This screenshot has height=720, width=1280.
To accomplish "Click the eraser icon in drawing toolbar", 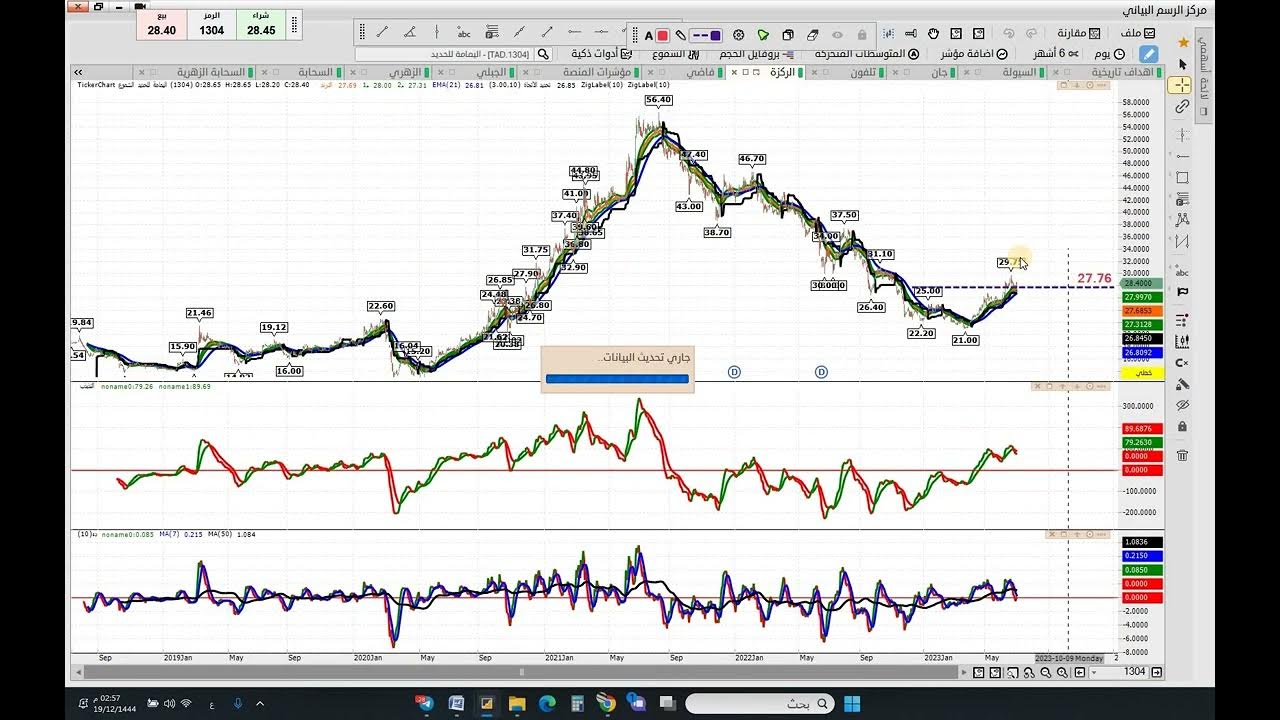I will pyautogui.click(x=812, y=35).
